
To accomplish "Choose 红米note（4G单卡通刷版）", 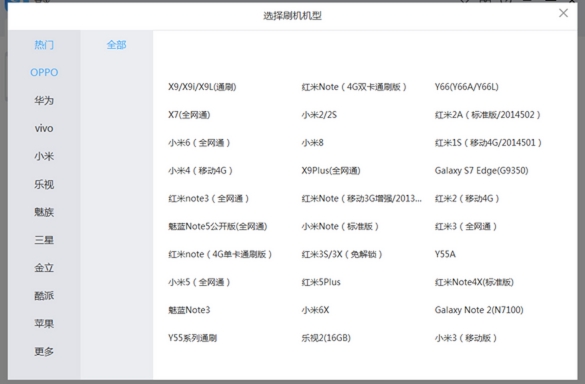I will (x=220, y=254).
